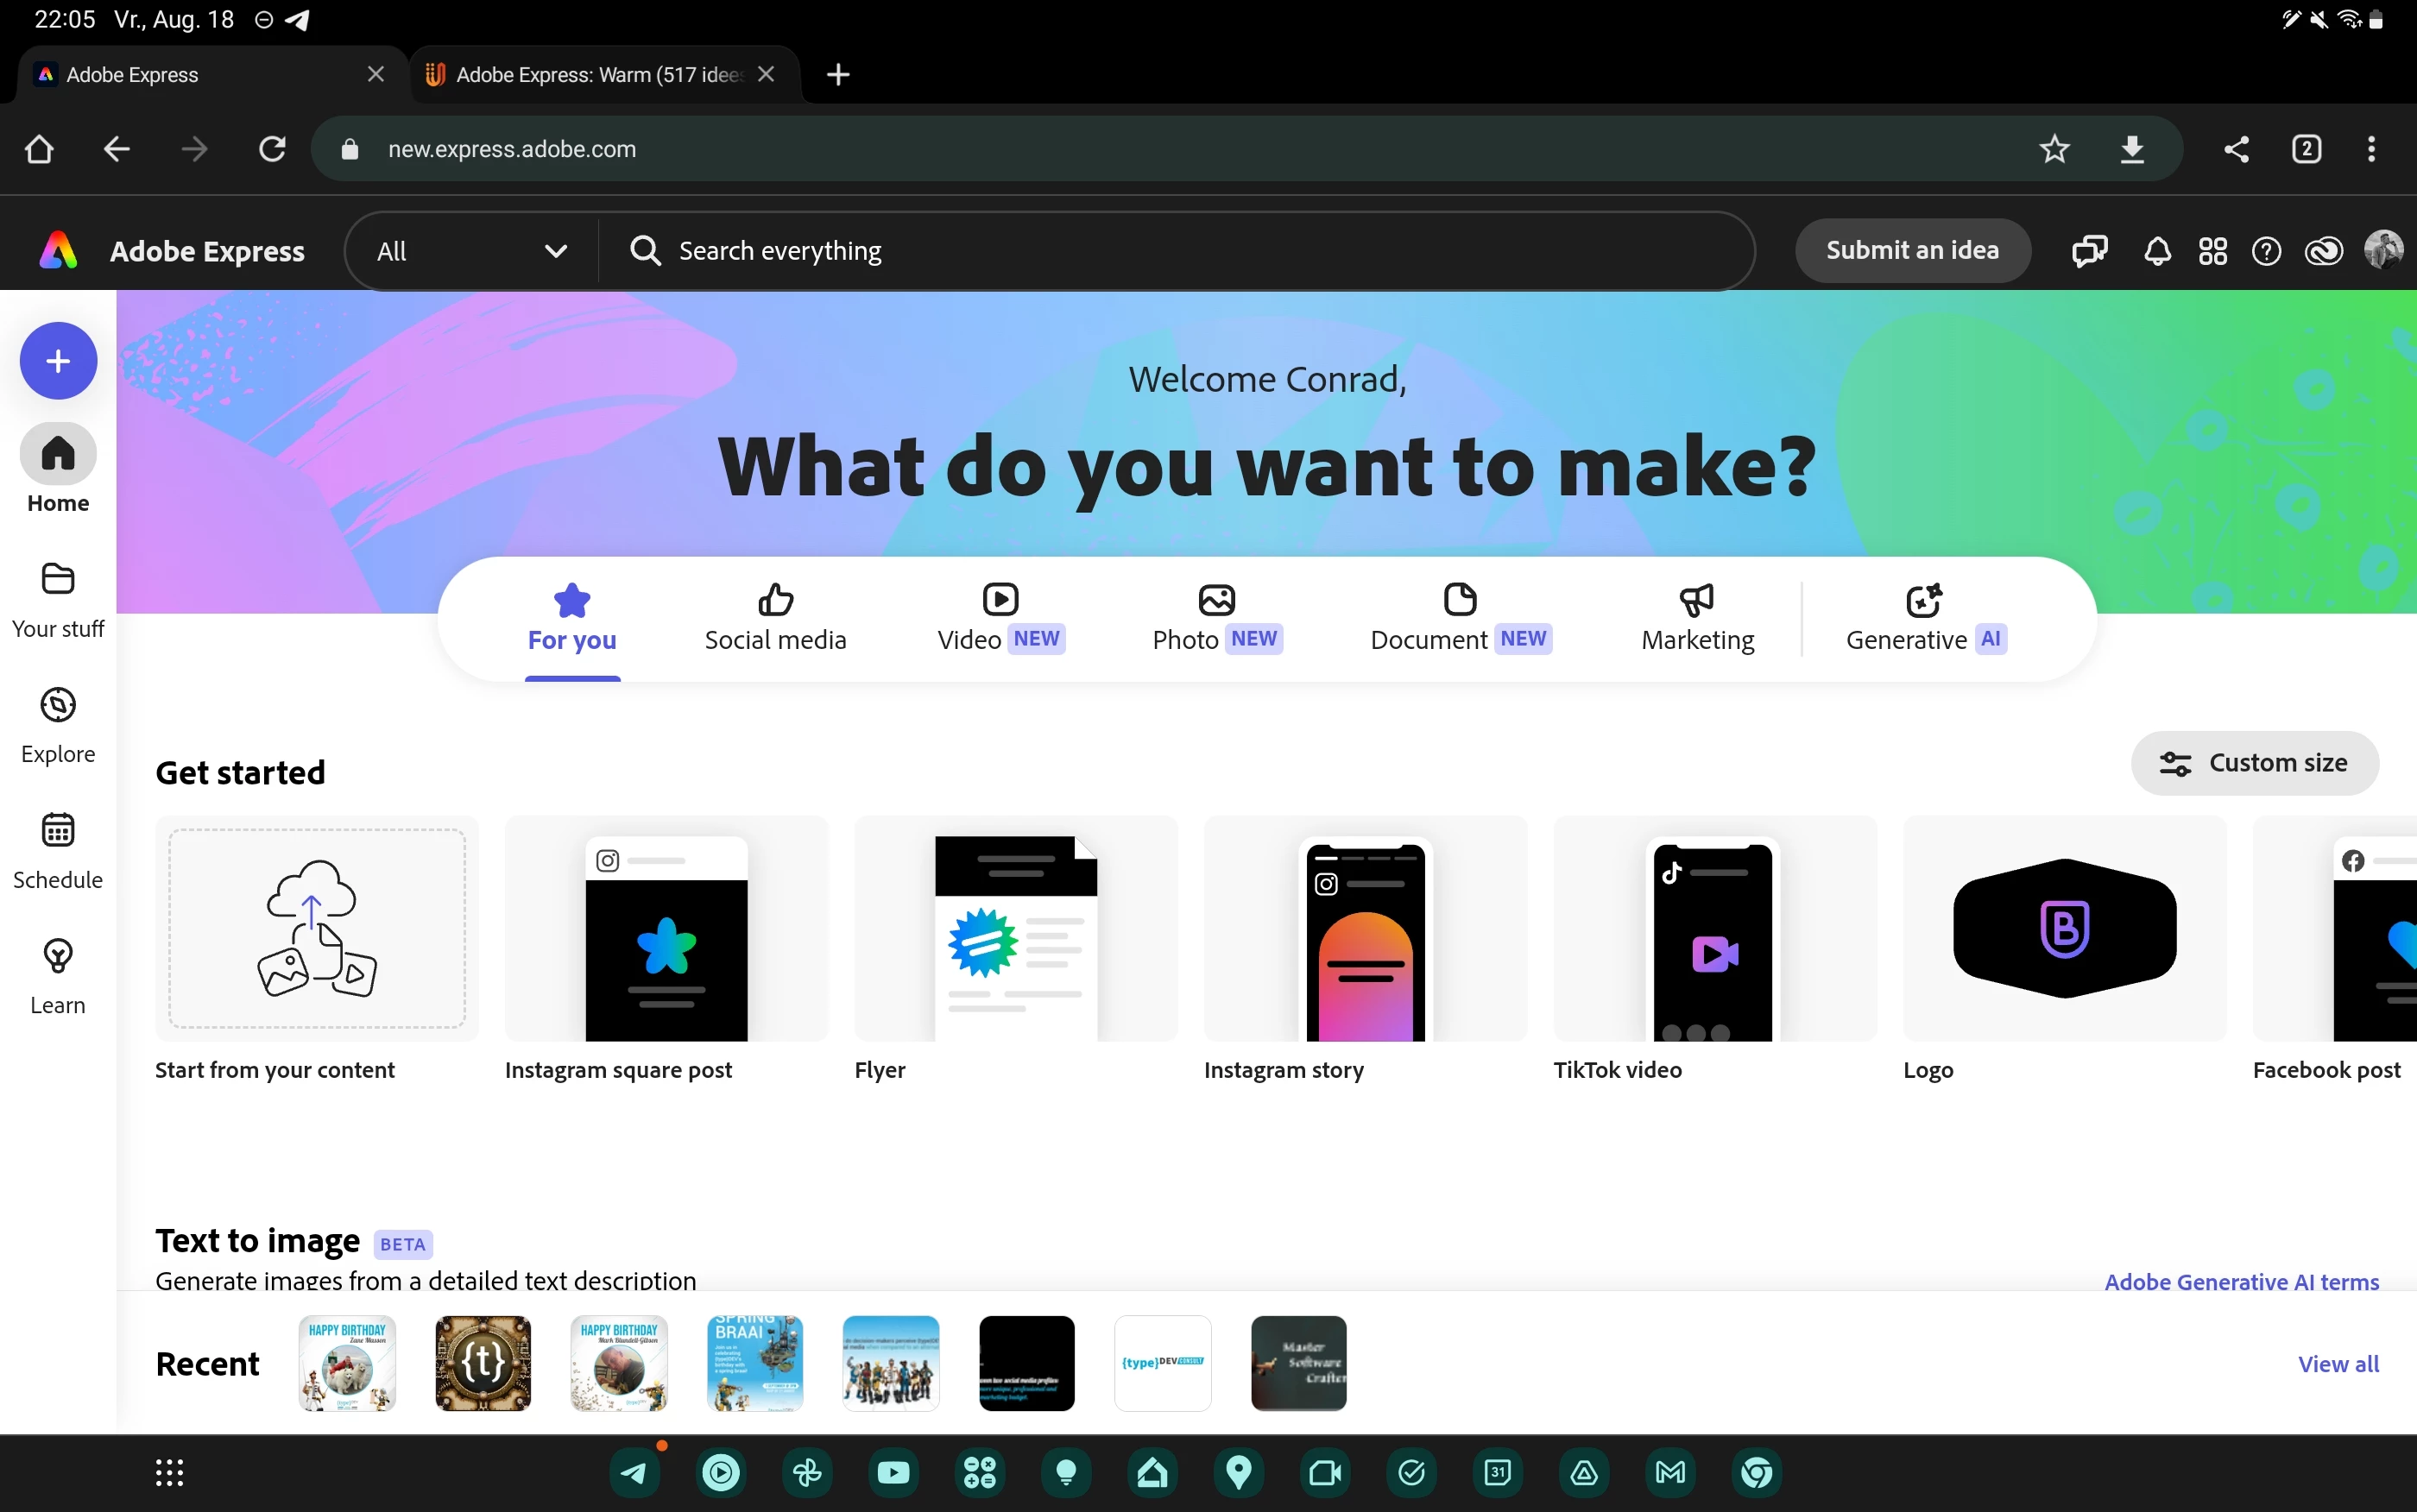Open the Spring Braai recent project
2417x1512 pixels.
(755, 1363)
